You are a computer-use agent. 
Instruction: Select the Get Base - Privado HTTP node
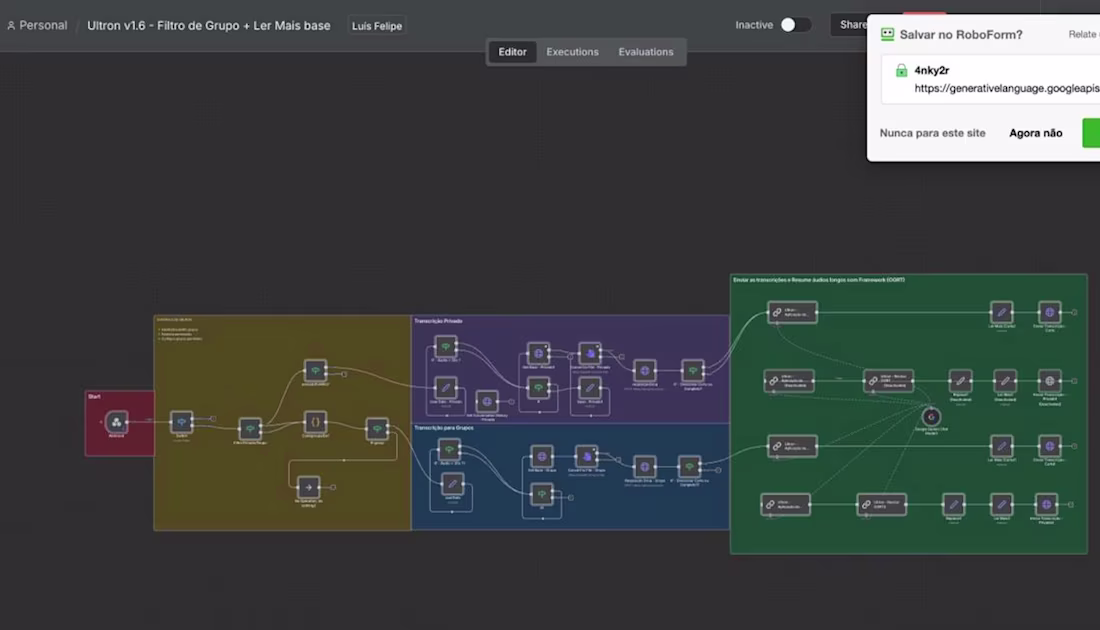[538, 354]
